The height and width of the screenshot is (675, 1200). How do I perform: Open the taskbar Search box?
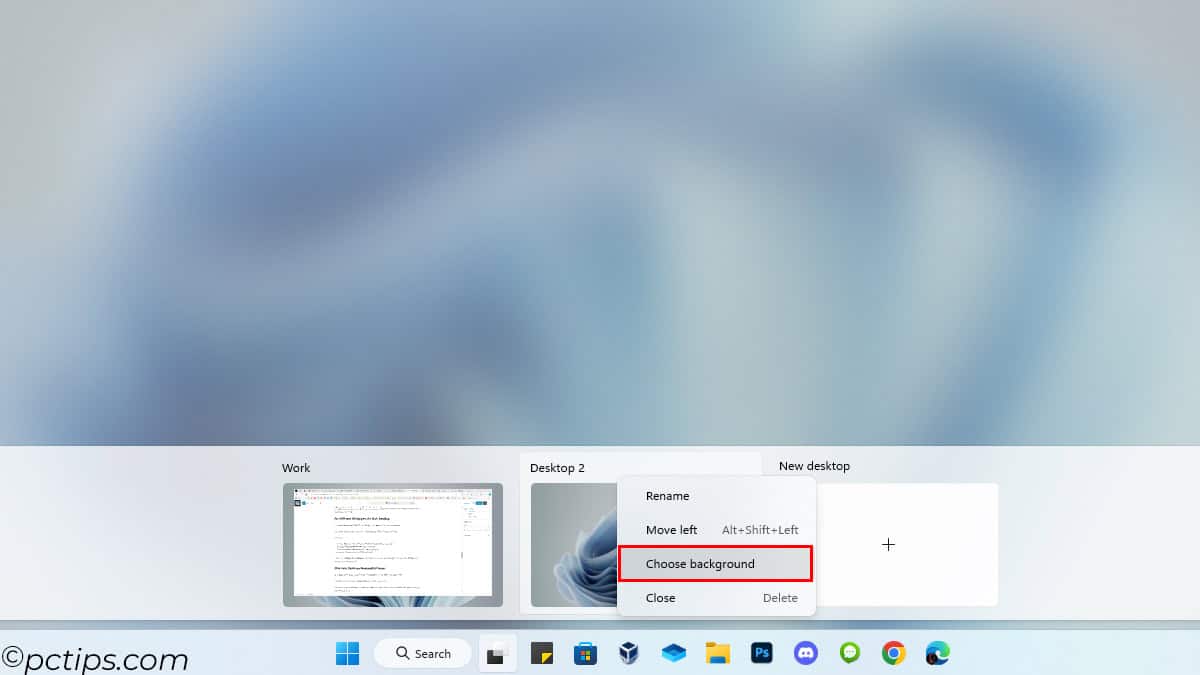pos(422,653)
